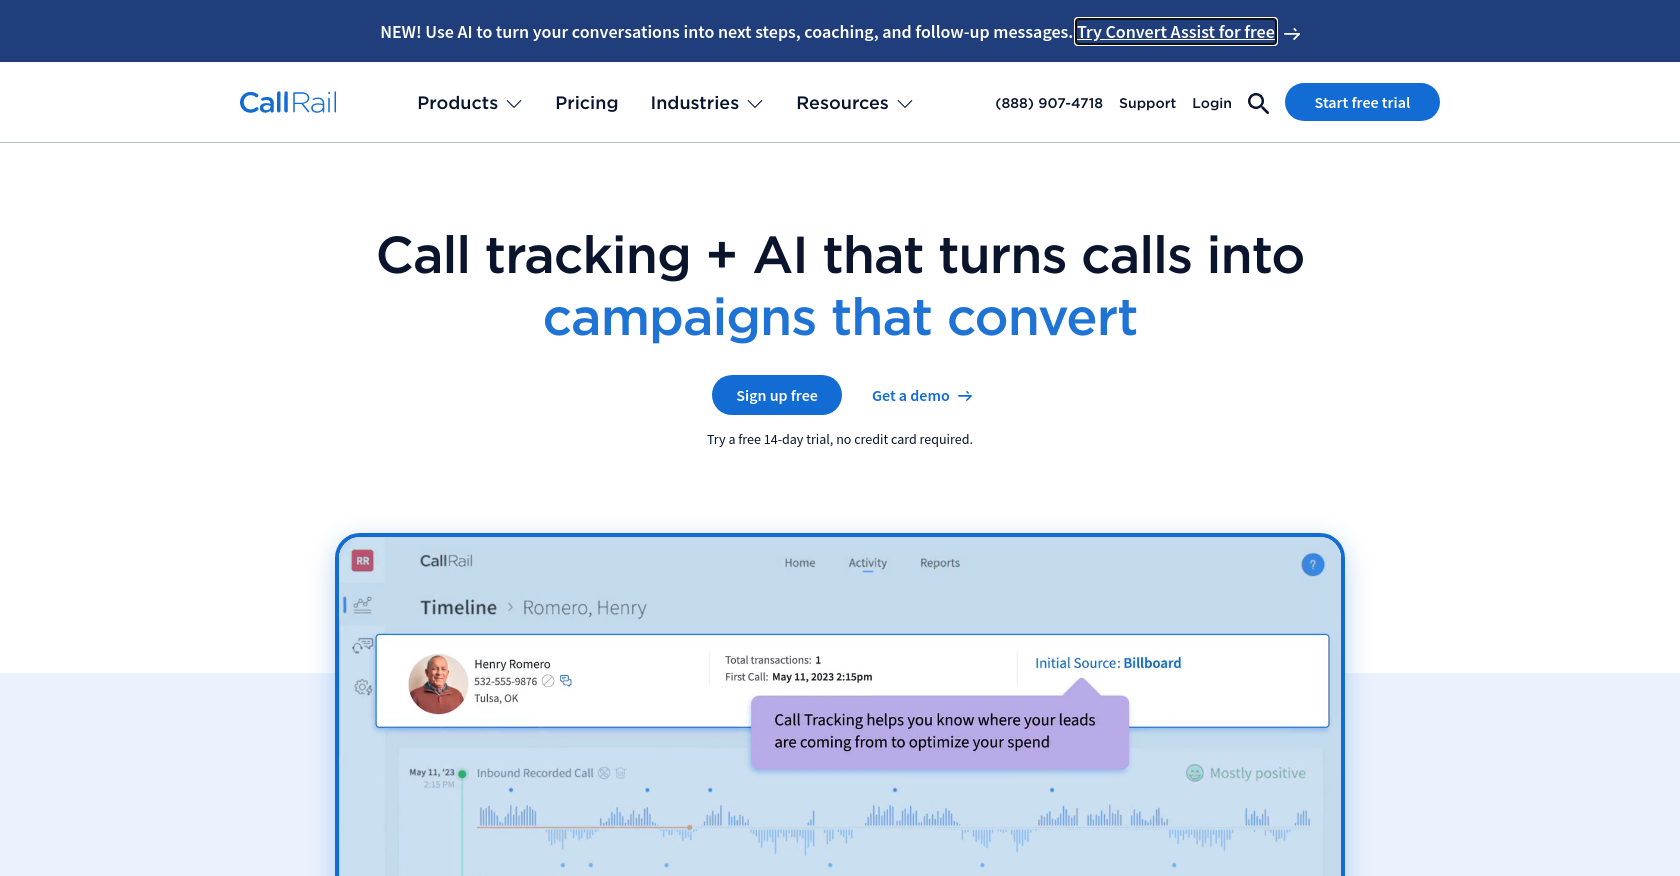Open Try Convert Assist for free link

pos(1176,32)
